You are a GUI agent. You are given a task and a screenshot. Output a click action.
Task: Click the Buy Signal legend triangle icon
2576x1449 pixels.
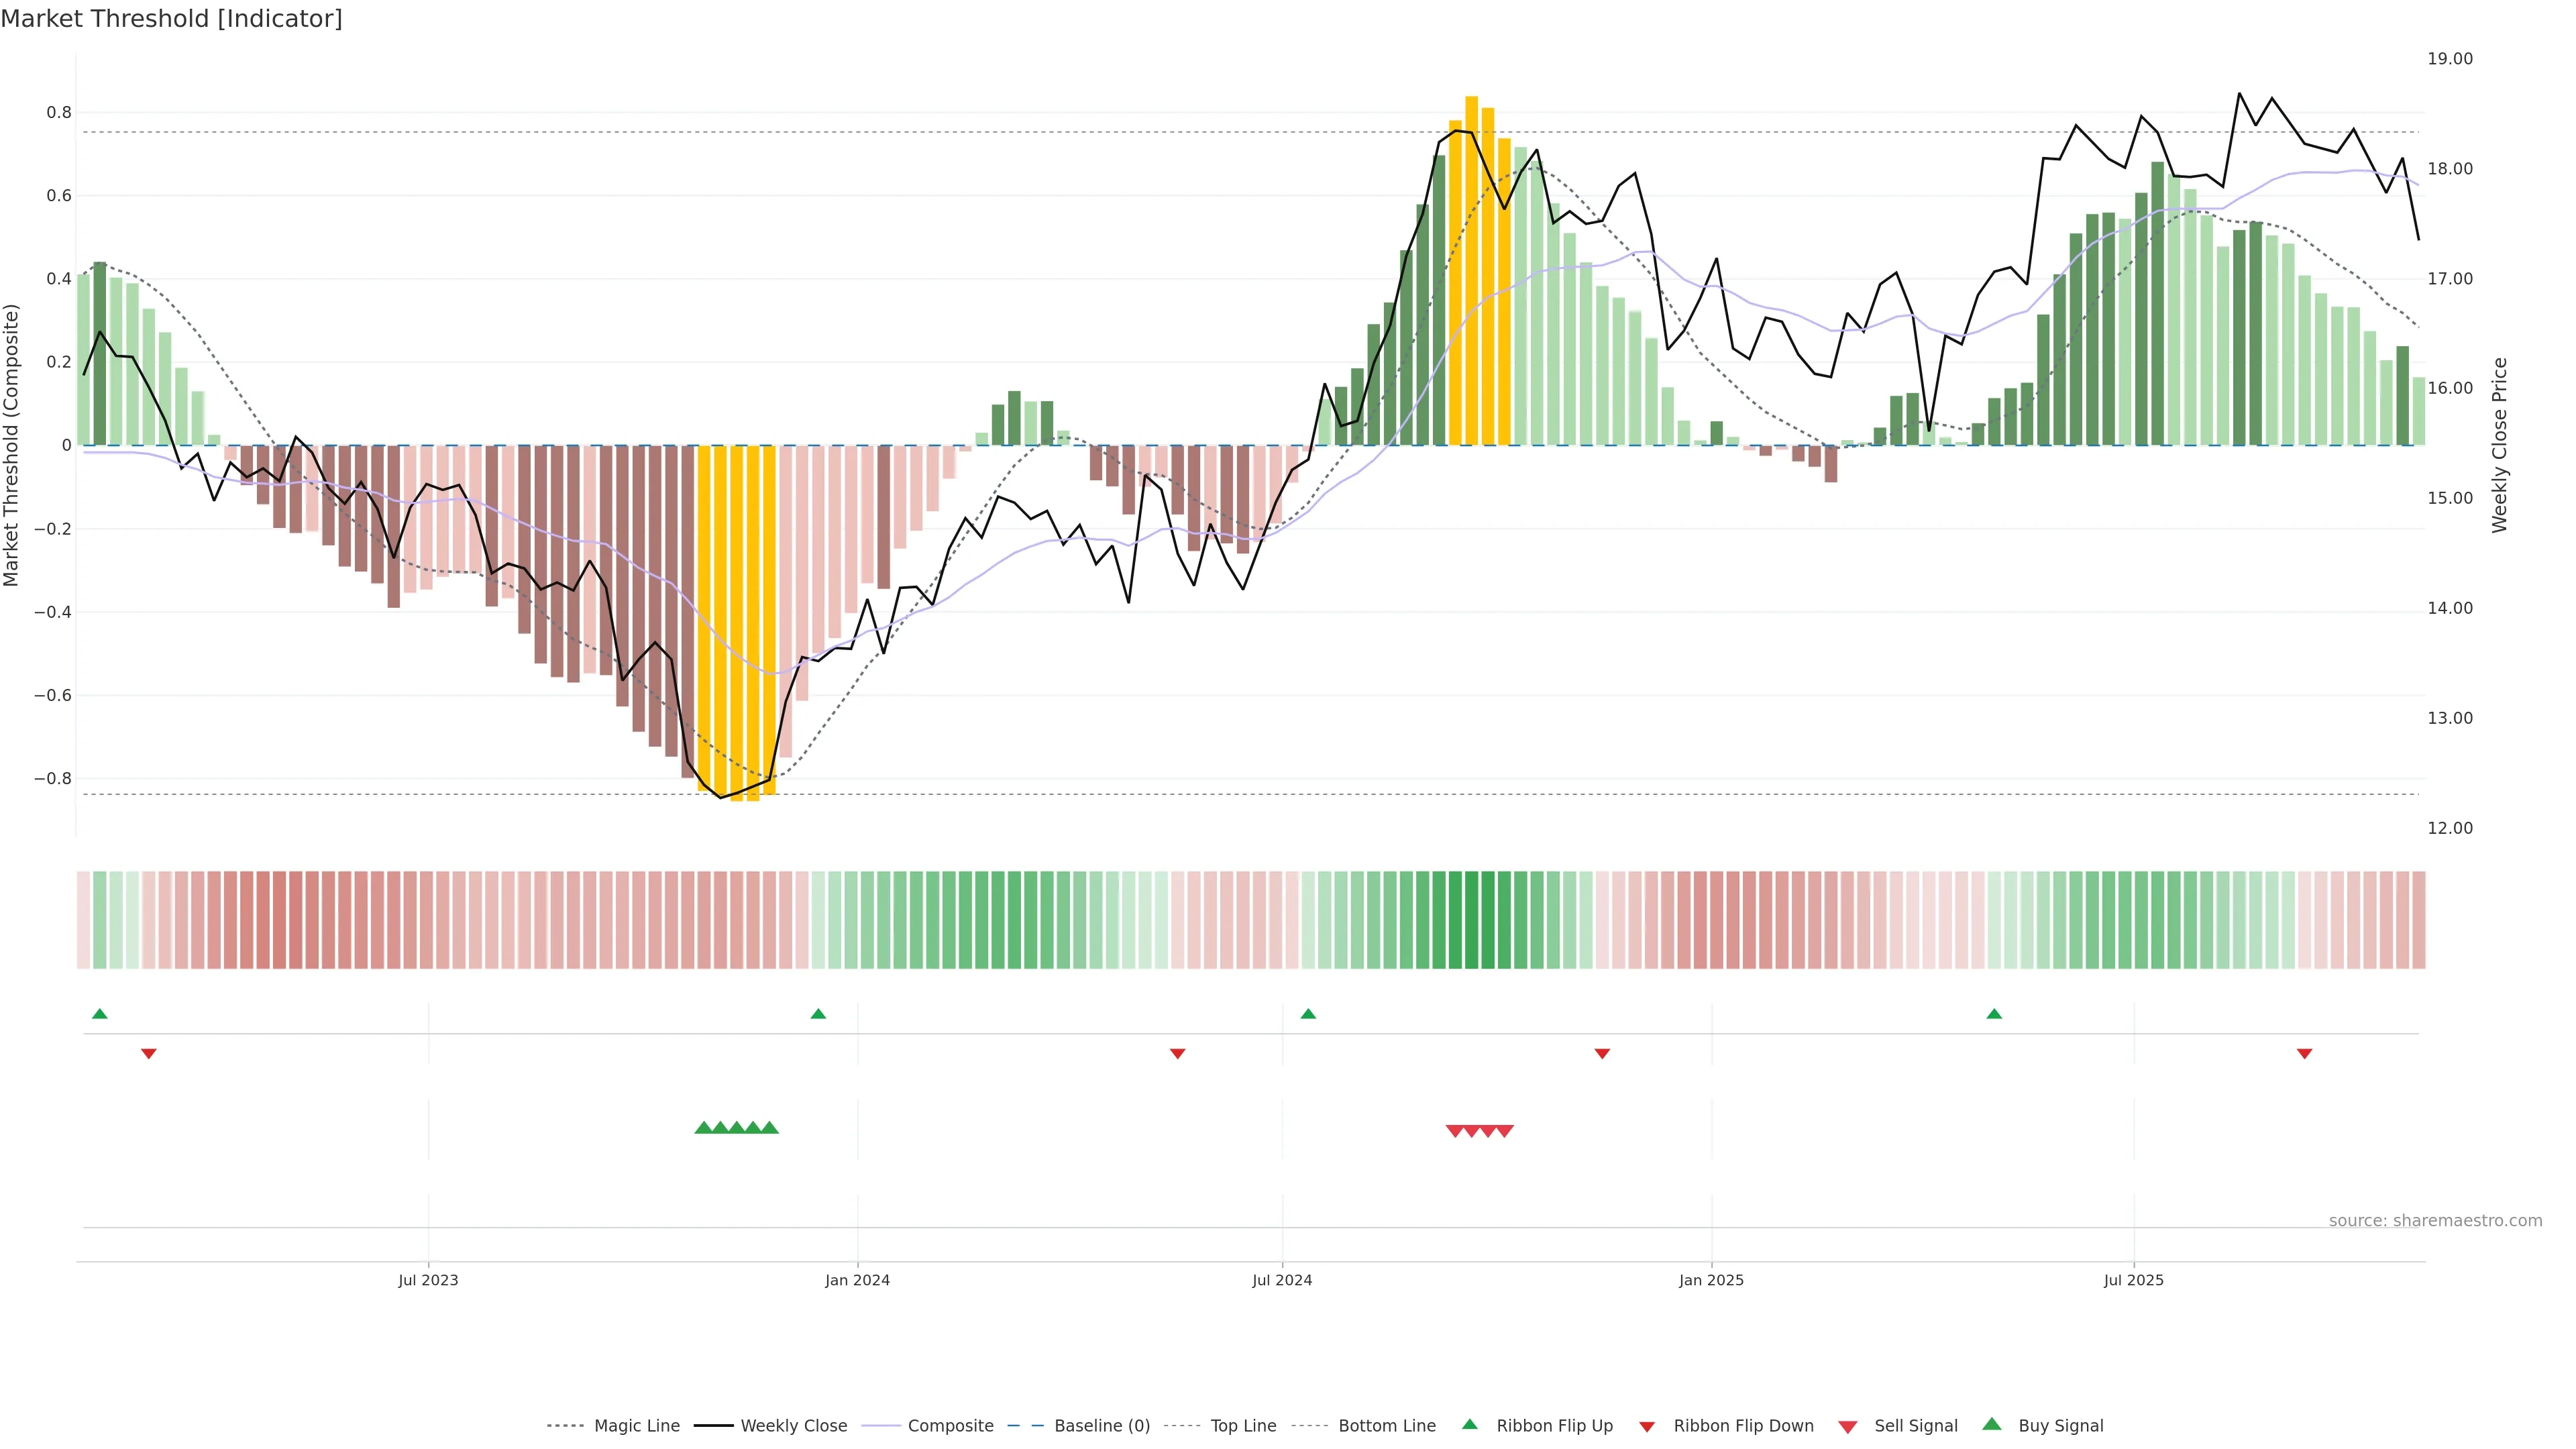pos(1991,1424)
